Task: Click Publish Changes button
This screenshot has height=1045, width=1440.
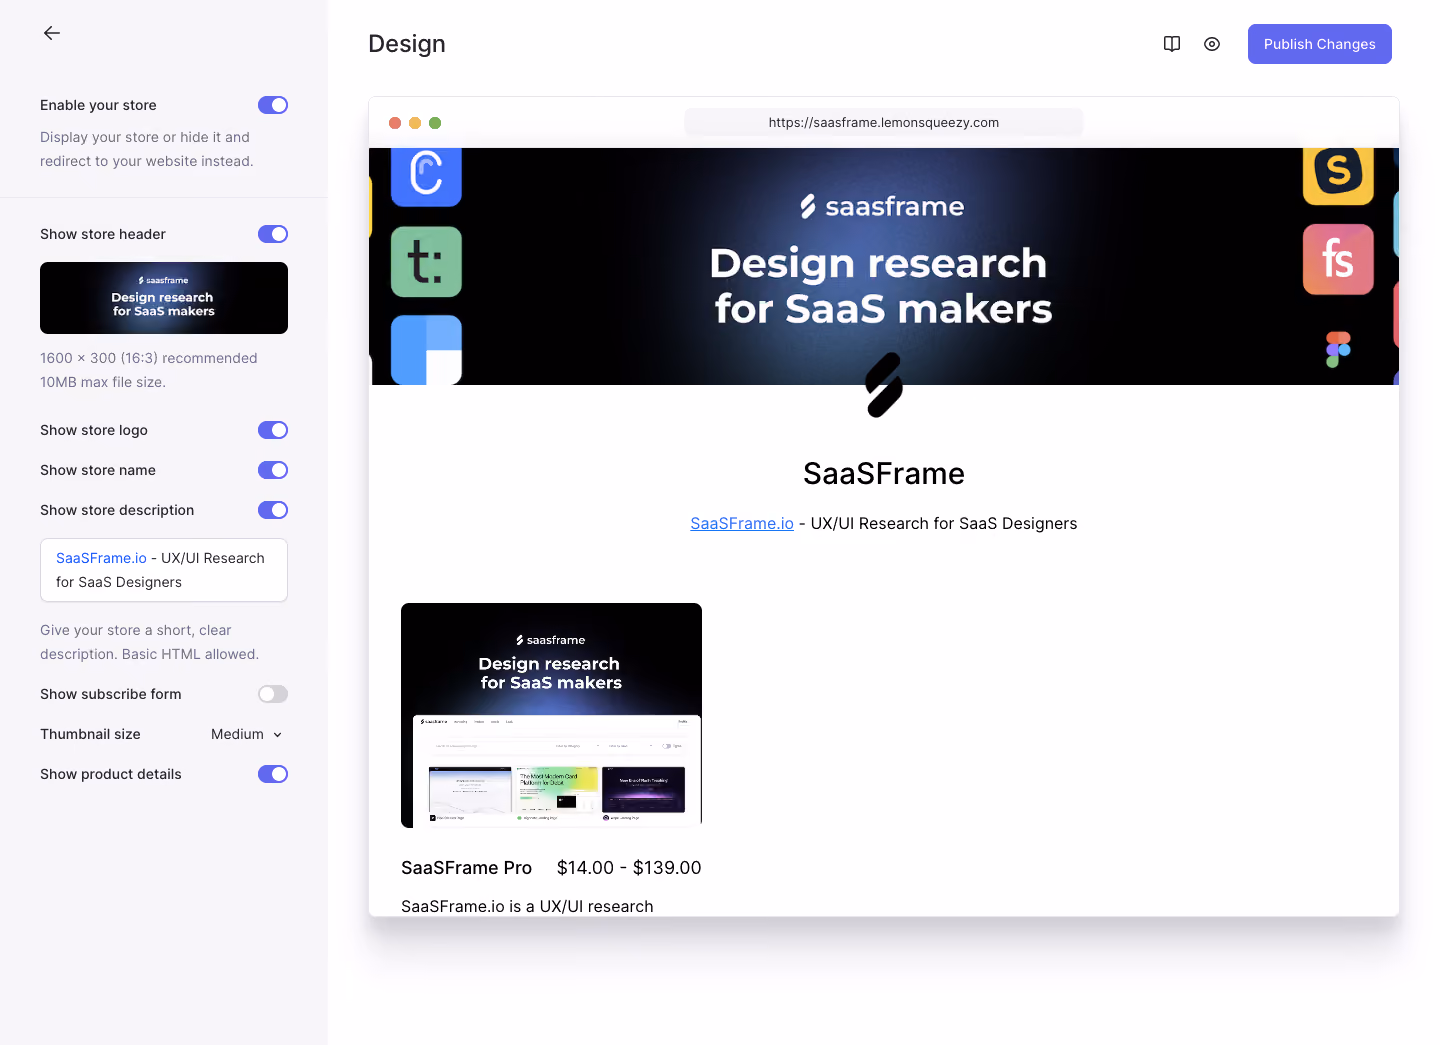Action: point(1320,44)
